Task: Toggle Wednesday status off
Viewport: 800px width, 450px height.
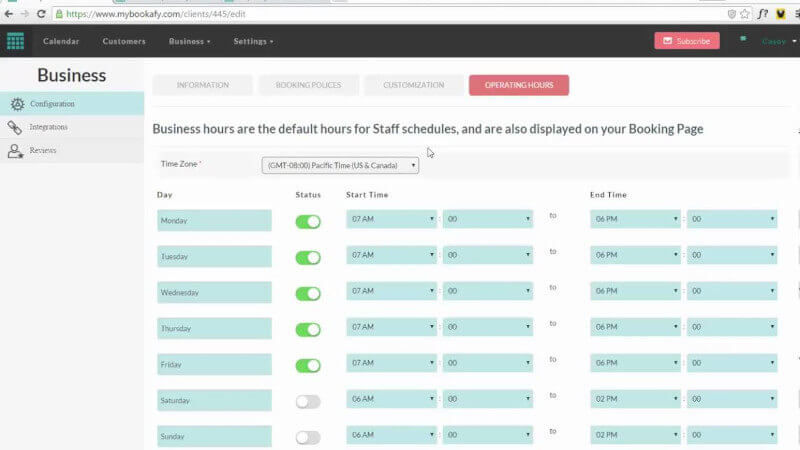Action: (308, 293)
